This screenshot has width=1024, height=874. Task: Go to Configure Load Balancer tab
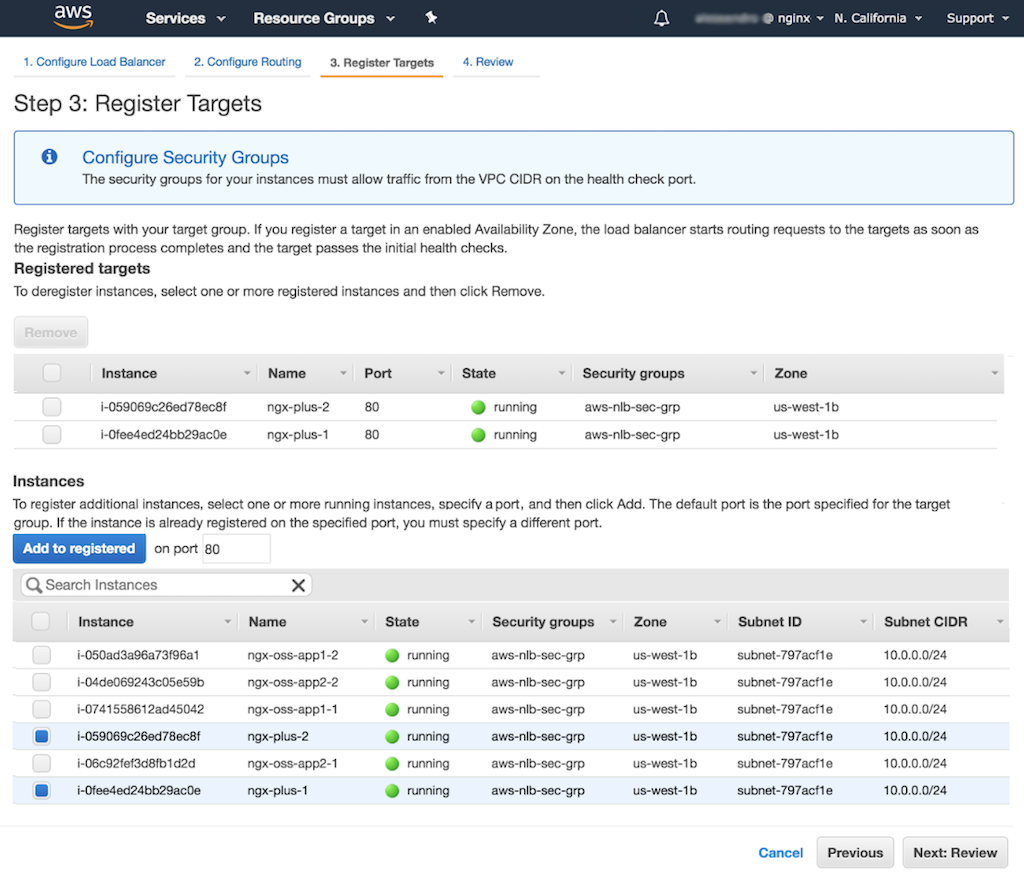[x=94, y=62]
